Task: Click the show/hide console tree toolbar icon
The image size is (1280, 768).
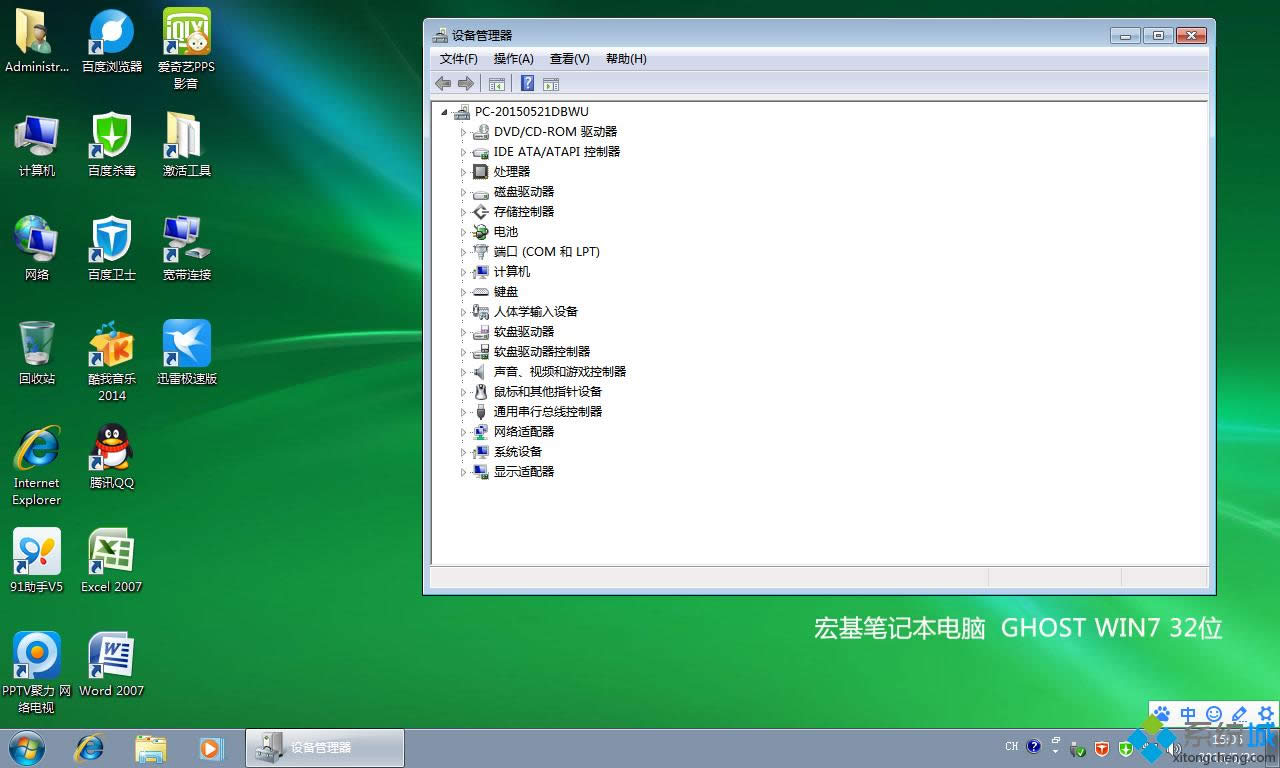Action: tap(496, 84)
